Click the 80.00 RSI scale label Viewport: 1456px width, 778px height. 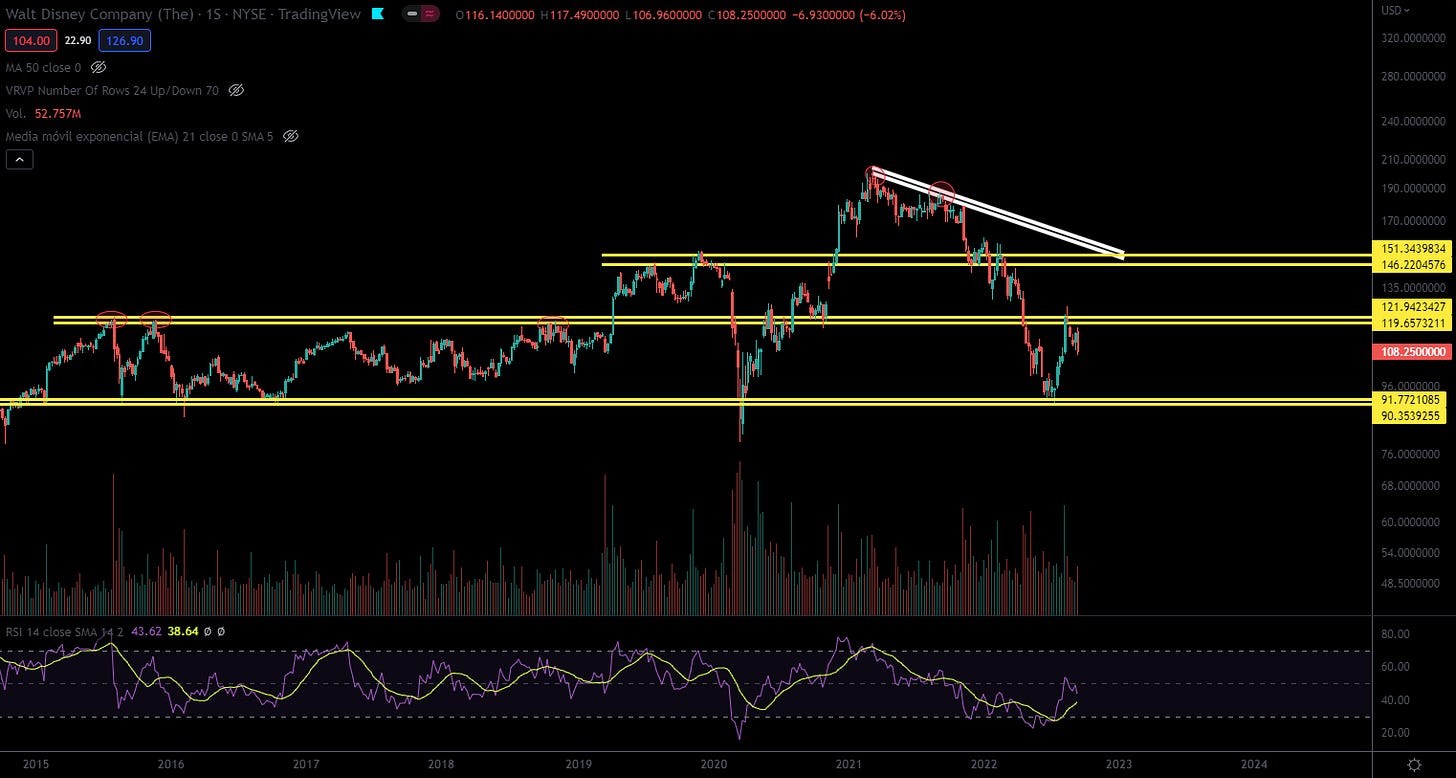click(x=1394, y=634)
